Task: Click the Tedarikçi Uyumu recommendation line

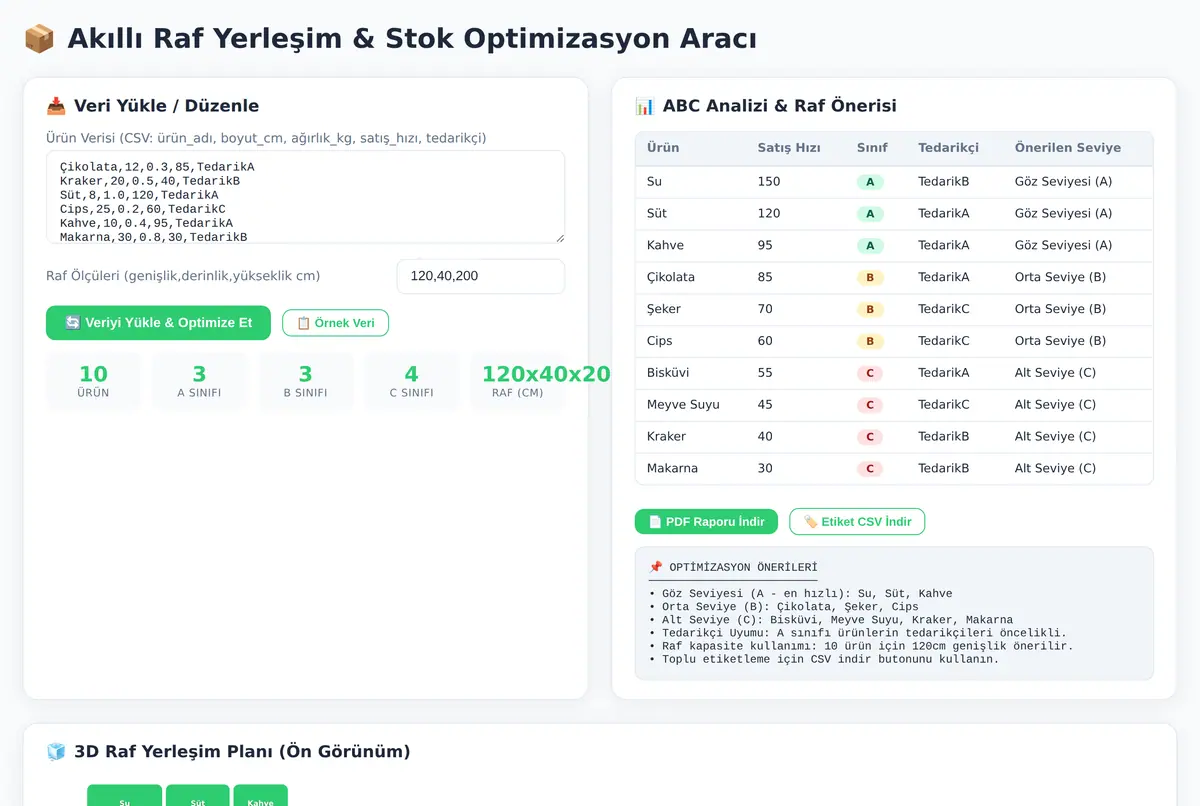Action: click(858, 633)
